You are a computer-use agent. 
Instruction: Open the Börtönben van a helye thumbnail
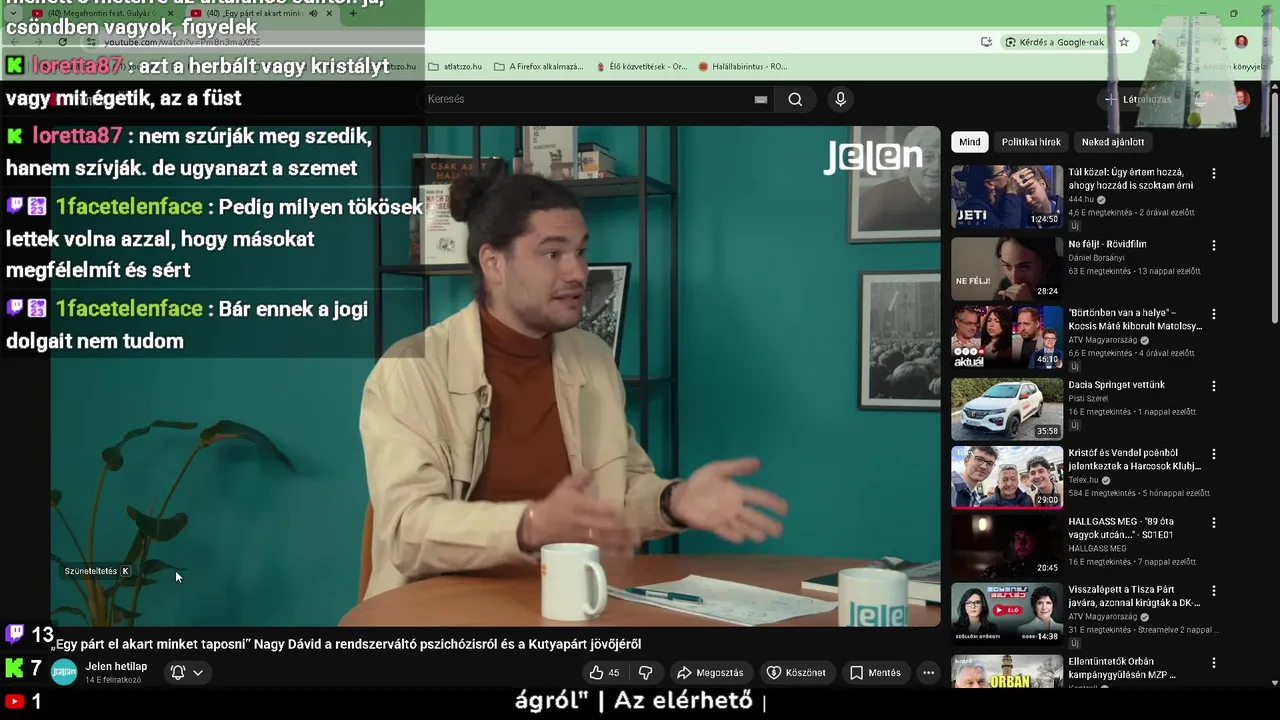[1007, 338]
